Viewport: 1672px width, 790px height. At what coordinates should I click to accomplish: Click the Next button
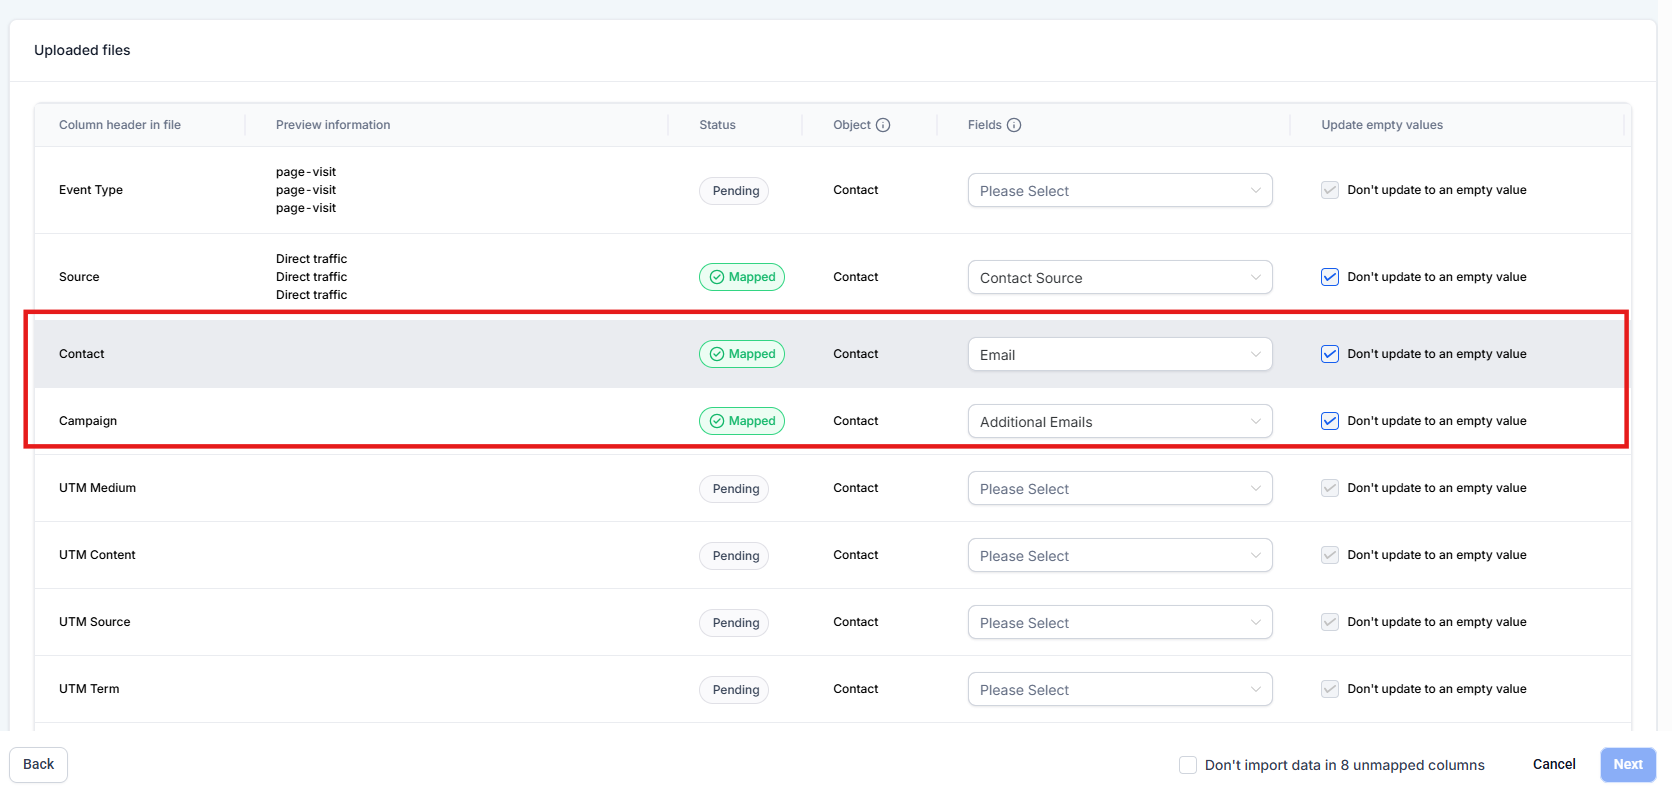[x=1627, y=764]
